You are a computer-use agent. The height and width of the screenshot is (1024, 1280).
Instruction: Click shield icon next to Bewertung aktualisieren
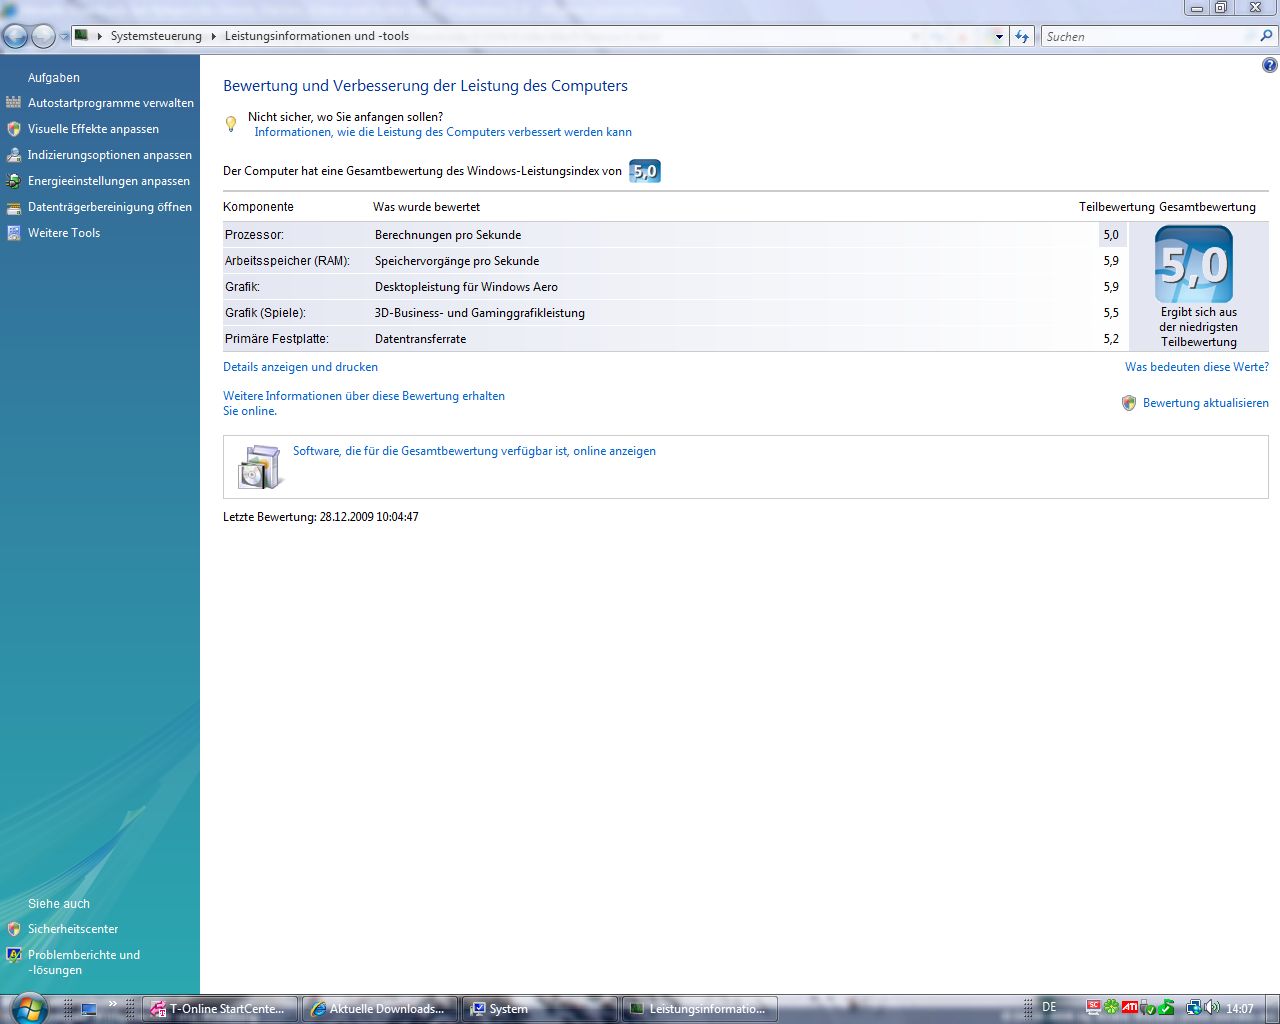pyautogui.click(x=1129, y=403)
